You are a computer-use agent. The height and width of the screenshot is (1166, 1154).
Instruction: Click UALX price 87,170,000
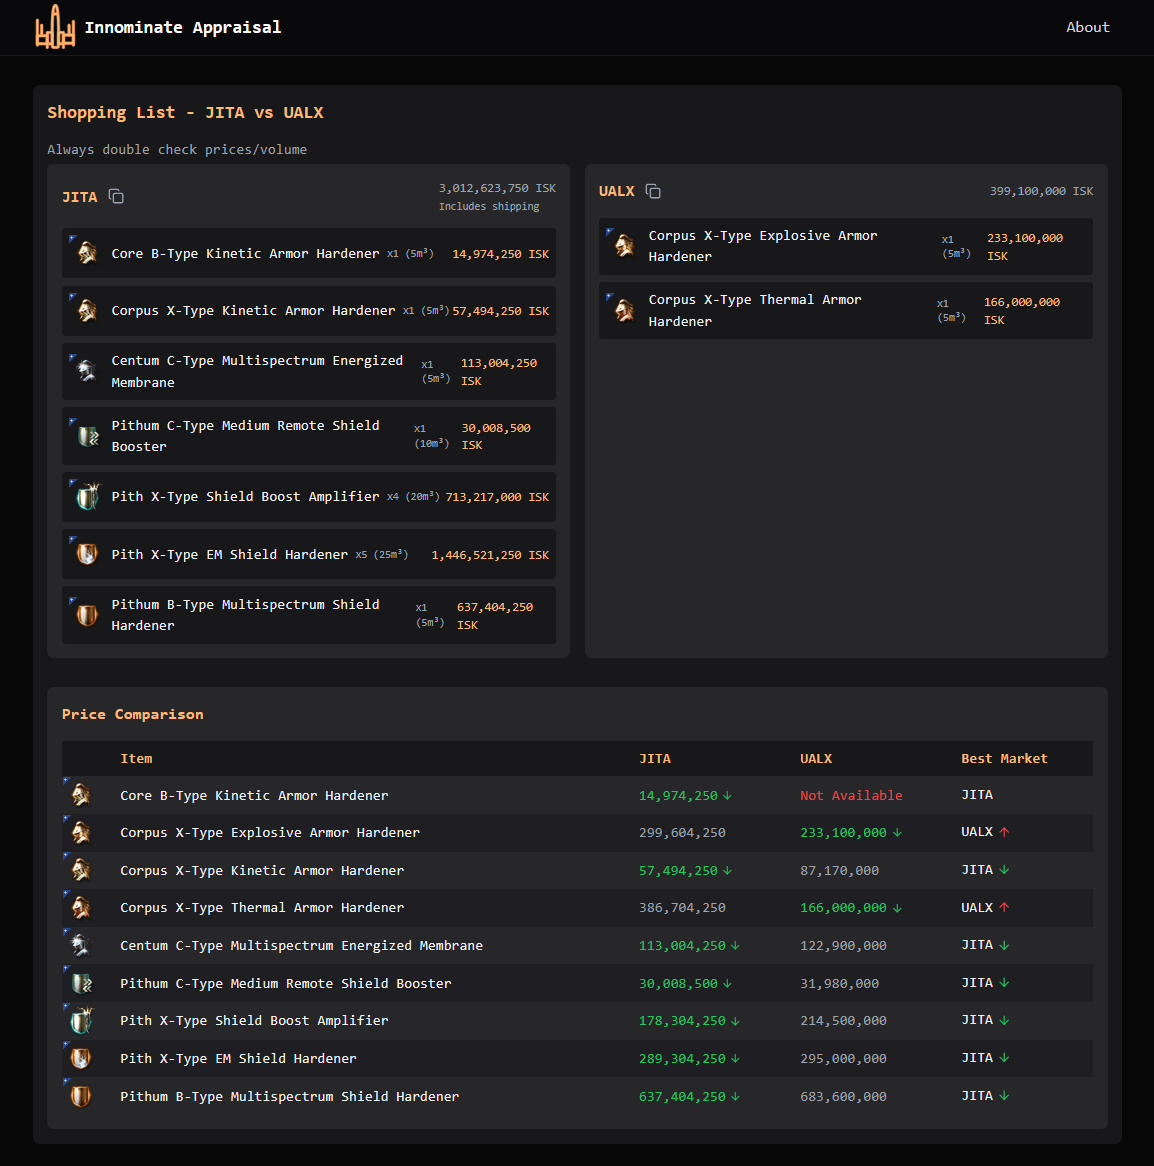tap(839, 870)
